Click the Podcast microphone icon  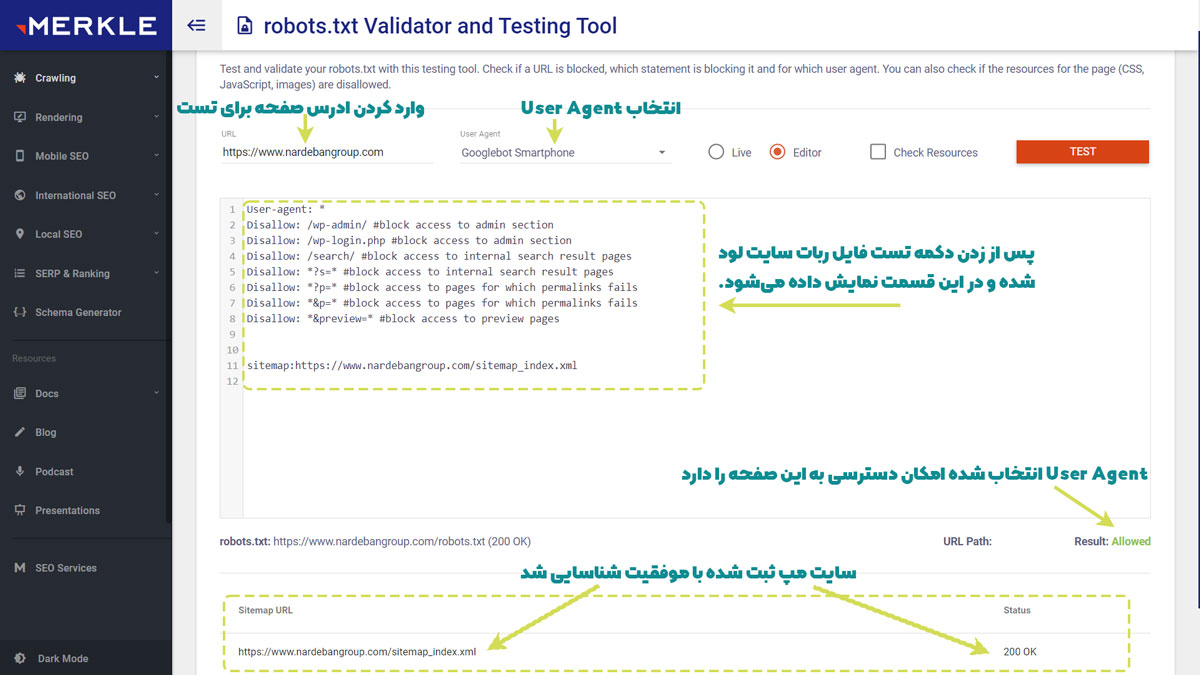(20, 471)
